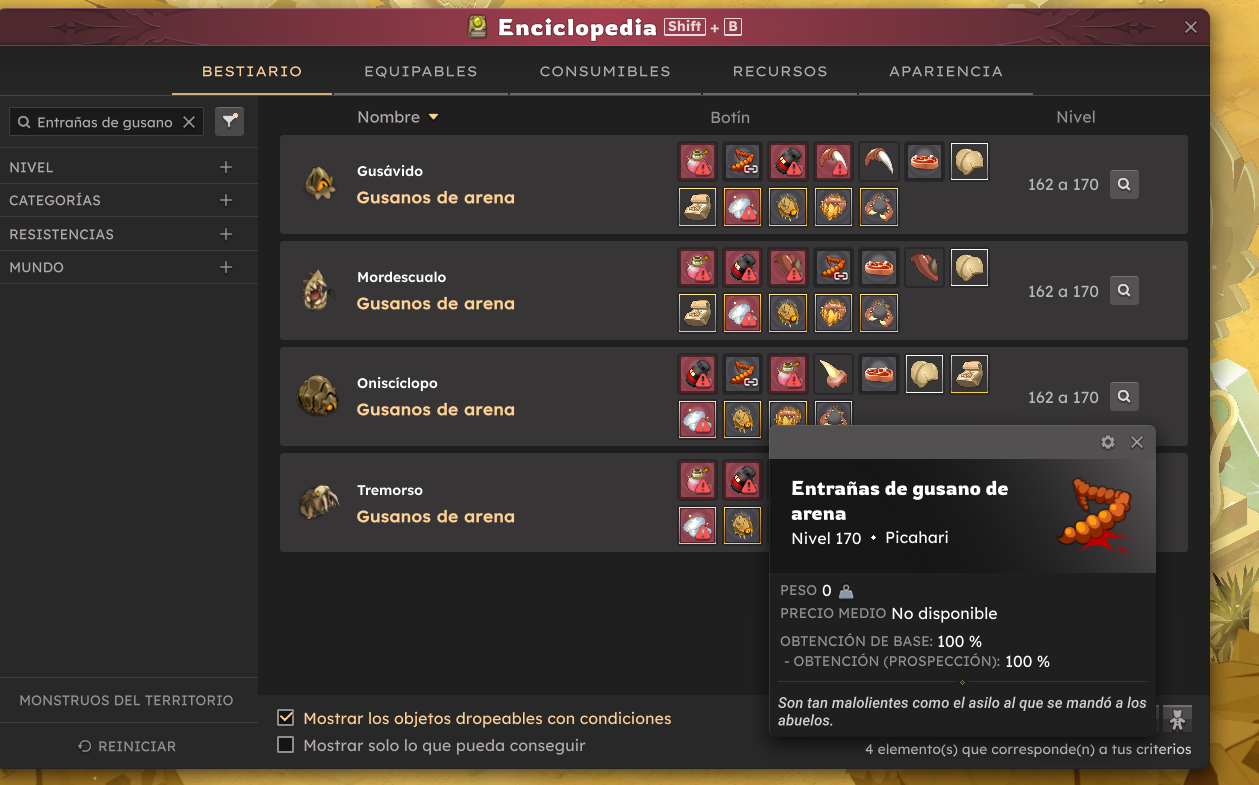Open the search filter funnel icon
This screenshot has width=1259, height=785.
pos(230,121)
